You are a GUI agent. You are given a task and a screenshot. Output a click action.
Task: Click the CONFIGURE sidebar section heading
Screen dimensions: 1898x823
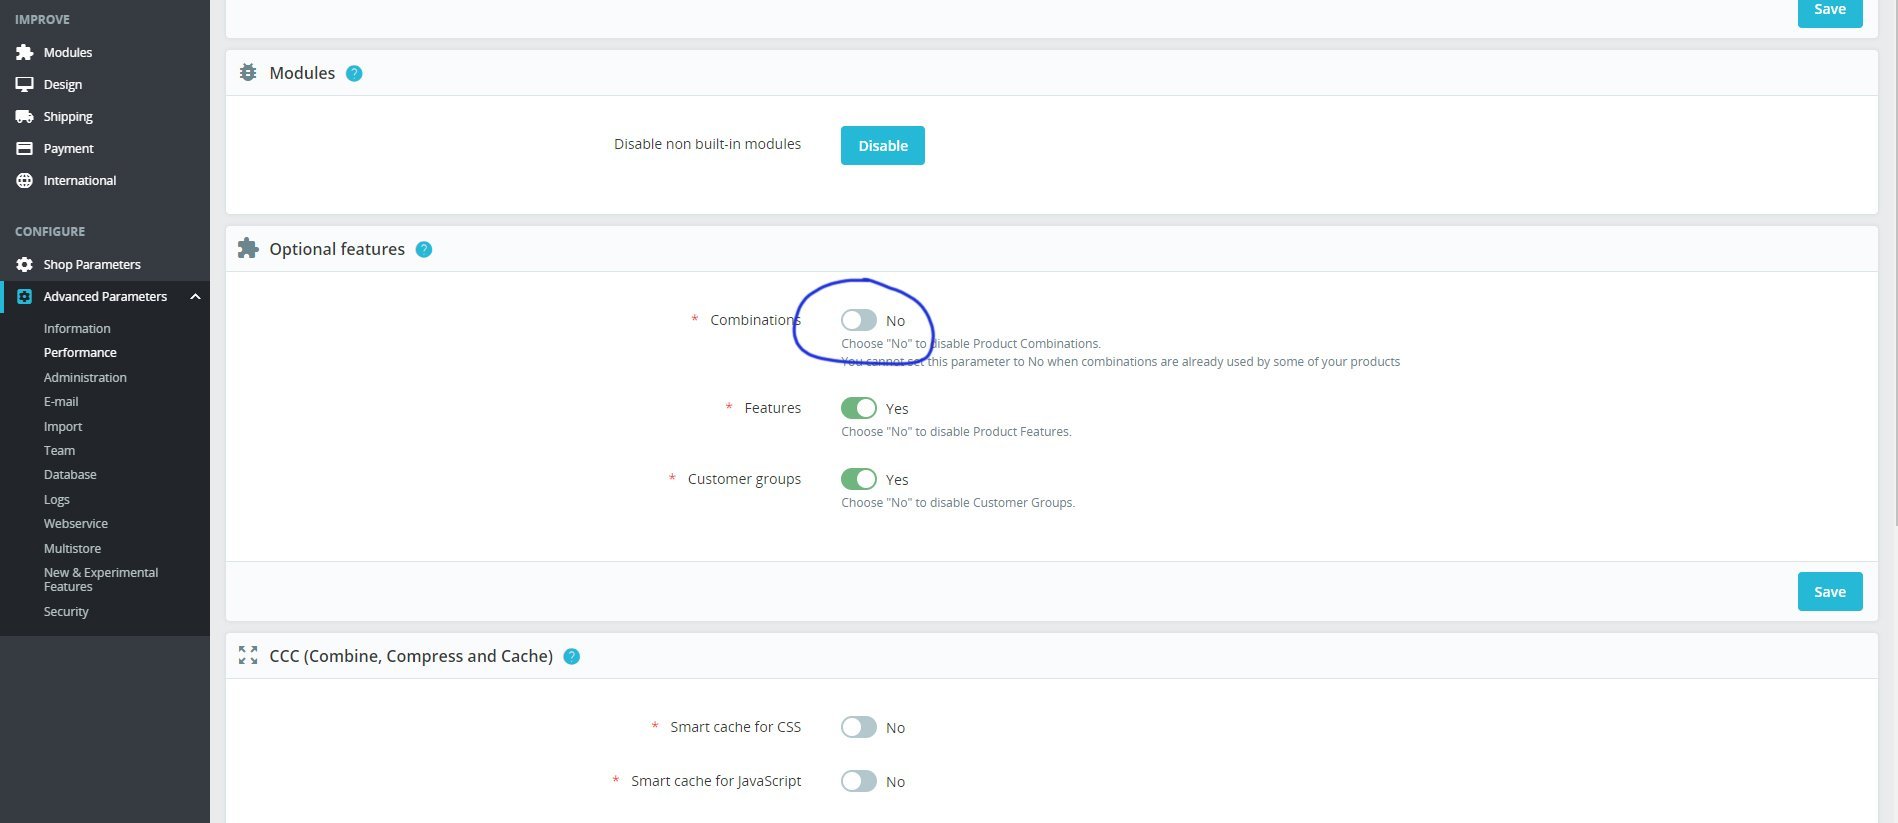click(x=50, y=231)
